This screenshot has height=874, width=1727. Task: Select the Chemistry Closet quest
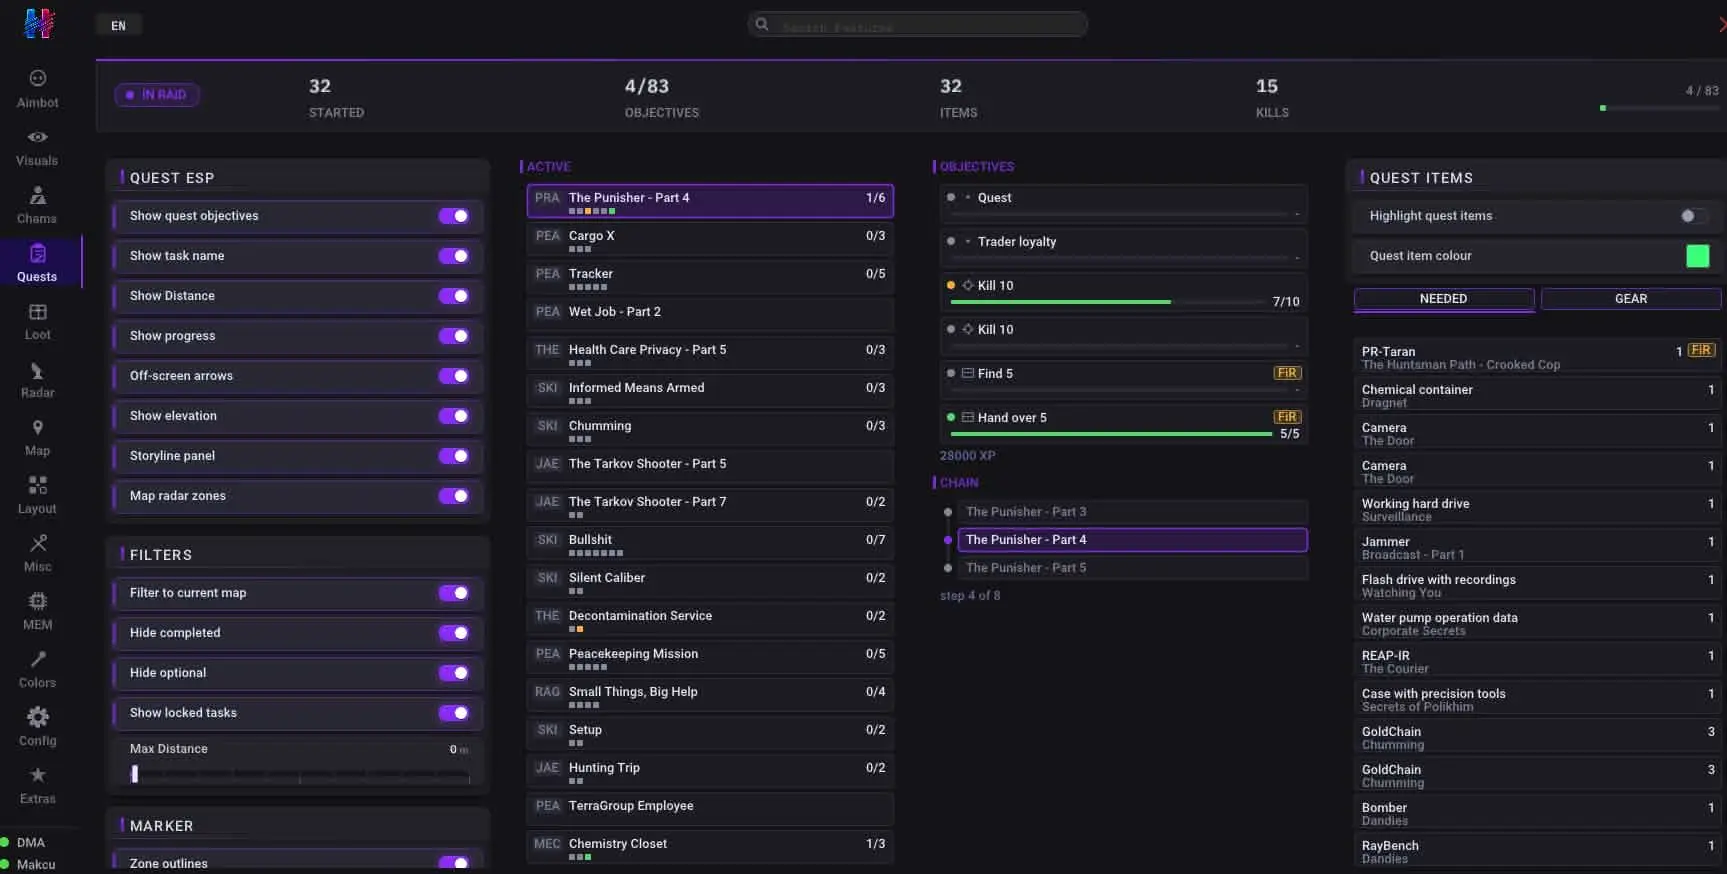(710, 847)
